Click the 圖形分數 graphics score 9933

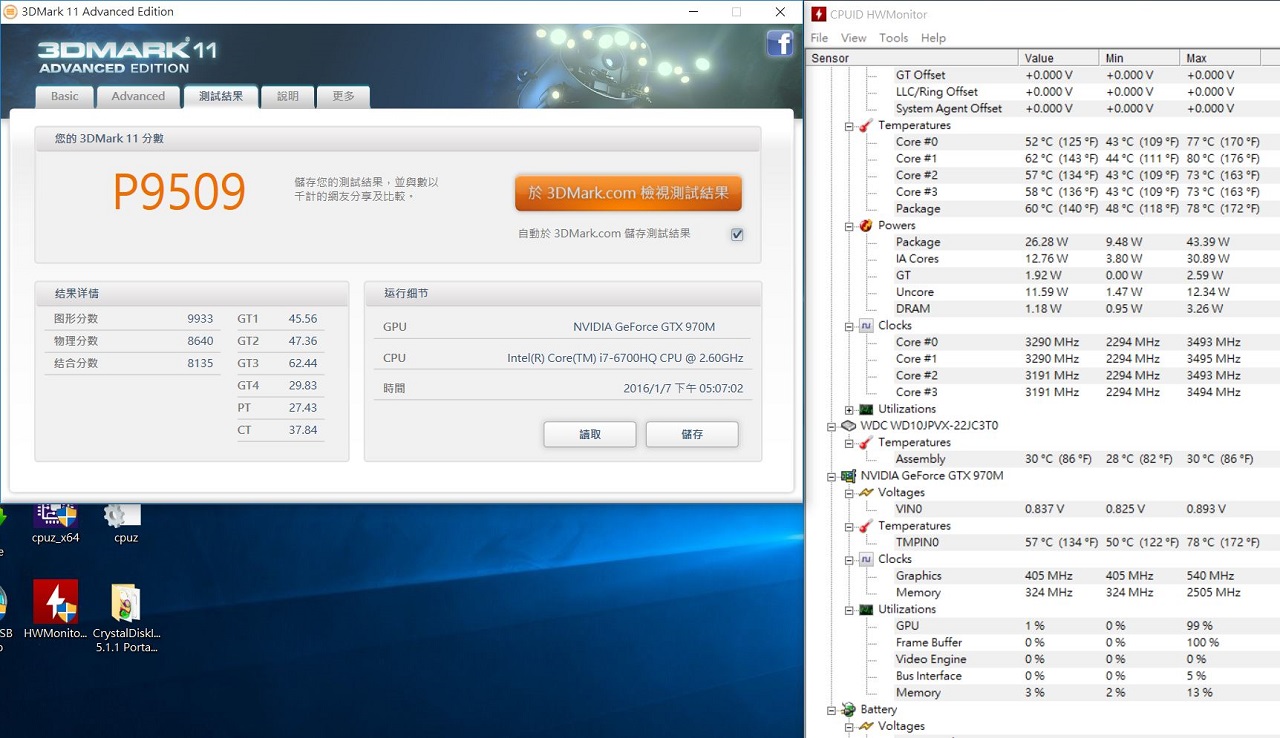click(200, 319)
